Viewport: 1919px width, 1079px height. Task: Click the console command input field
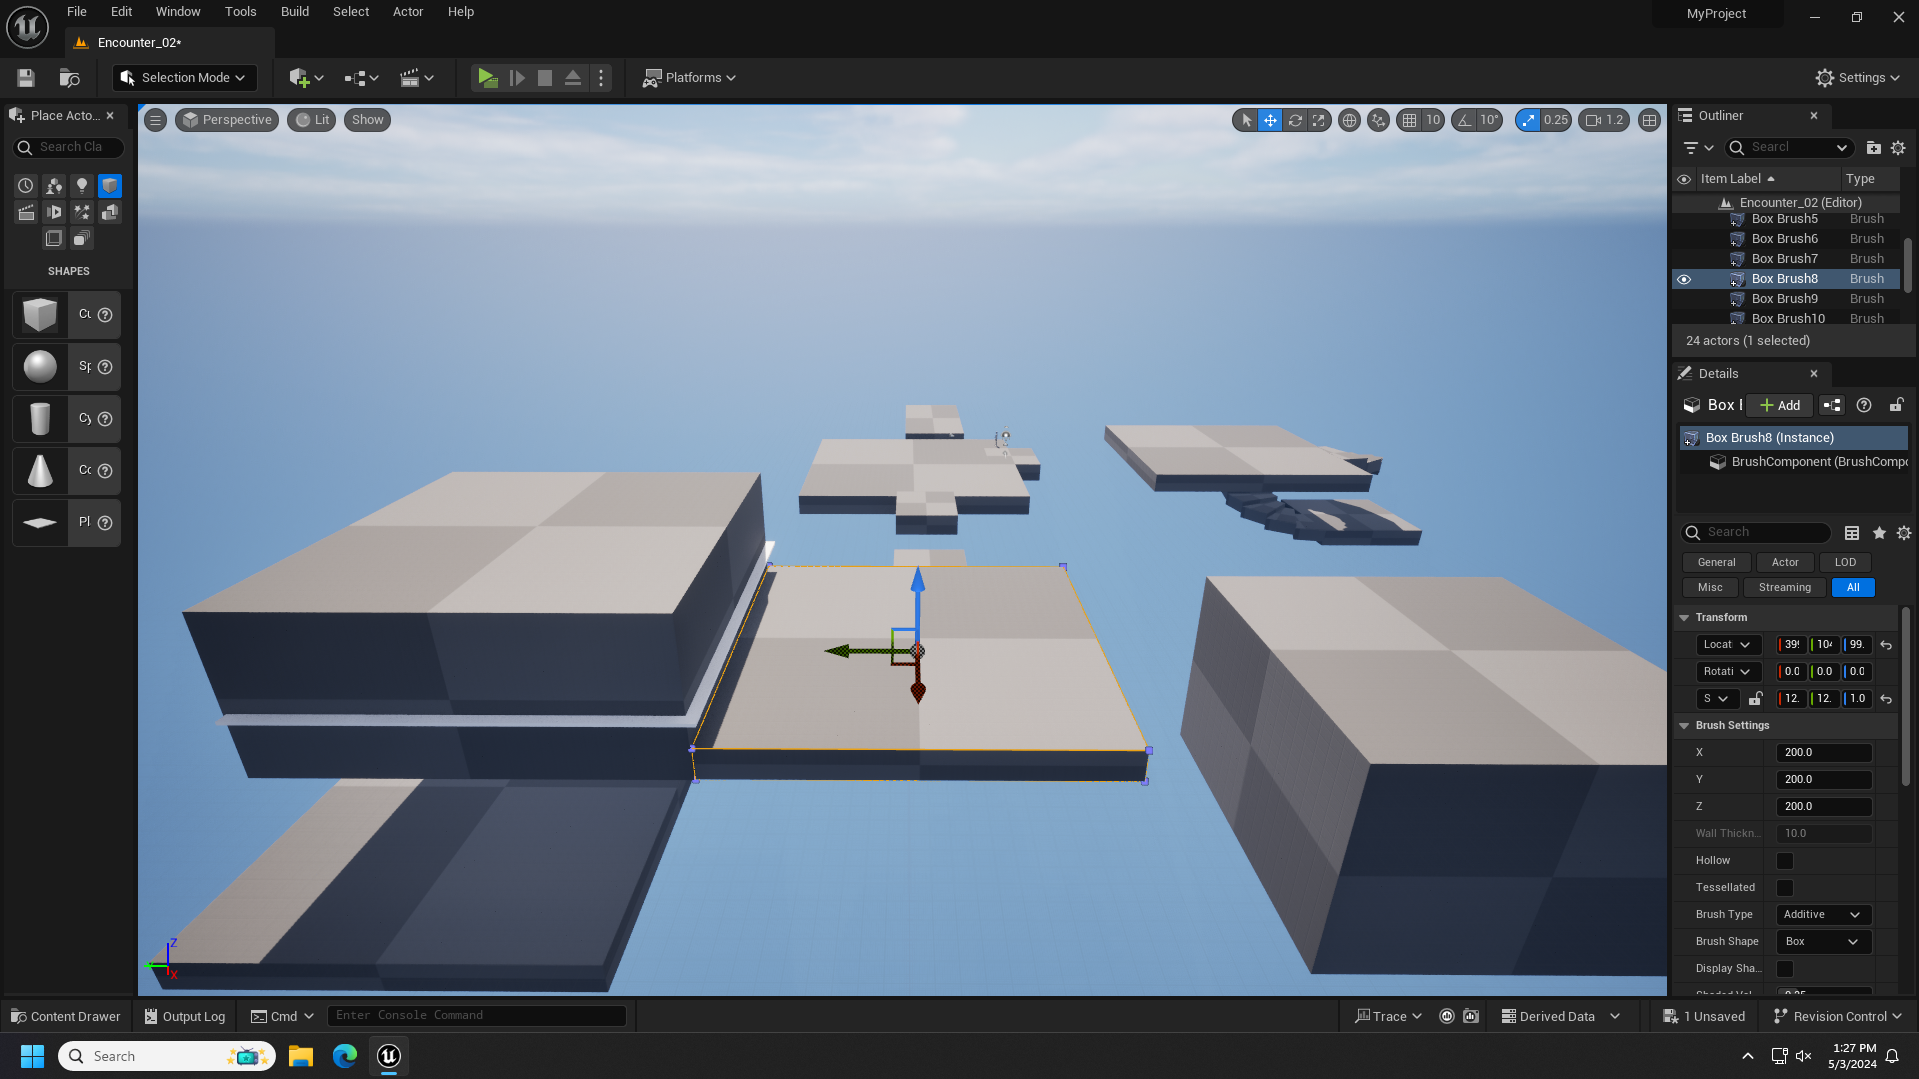point(477,1016)
